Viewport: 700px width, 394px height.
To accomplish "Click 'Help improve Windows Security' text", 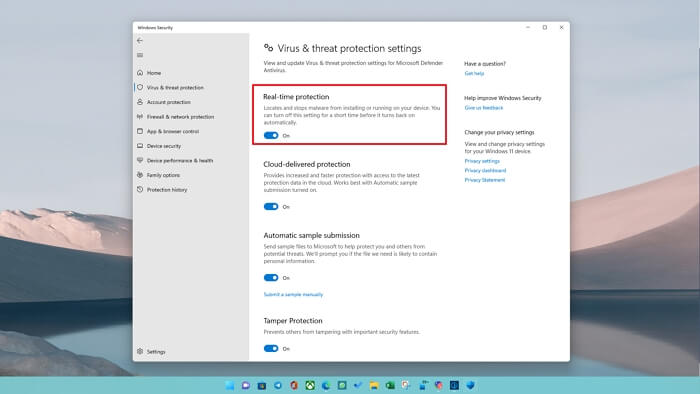I will [503, 98].
